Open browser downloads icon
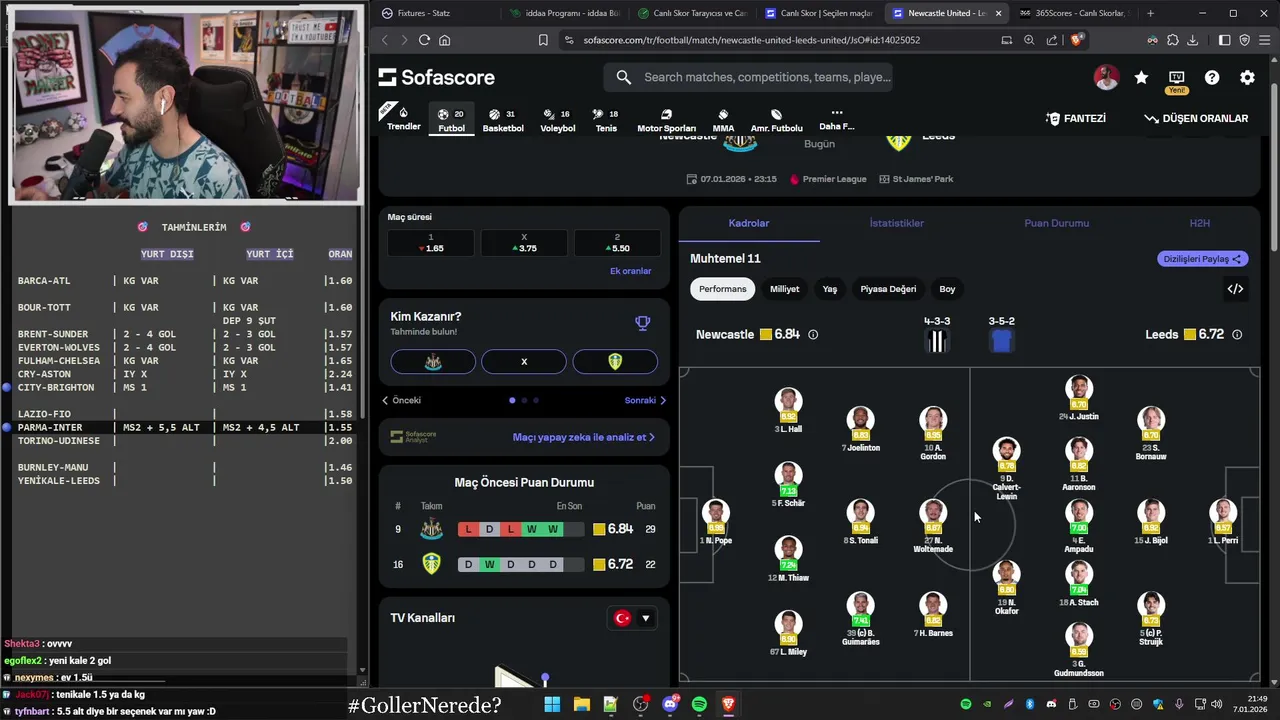Image resolution: width=1280 pixels, height=720 pixels. click(x=1192, y=40)
